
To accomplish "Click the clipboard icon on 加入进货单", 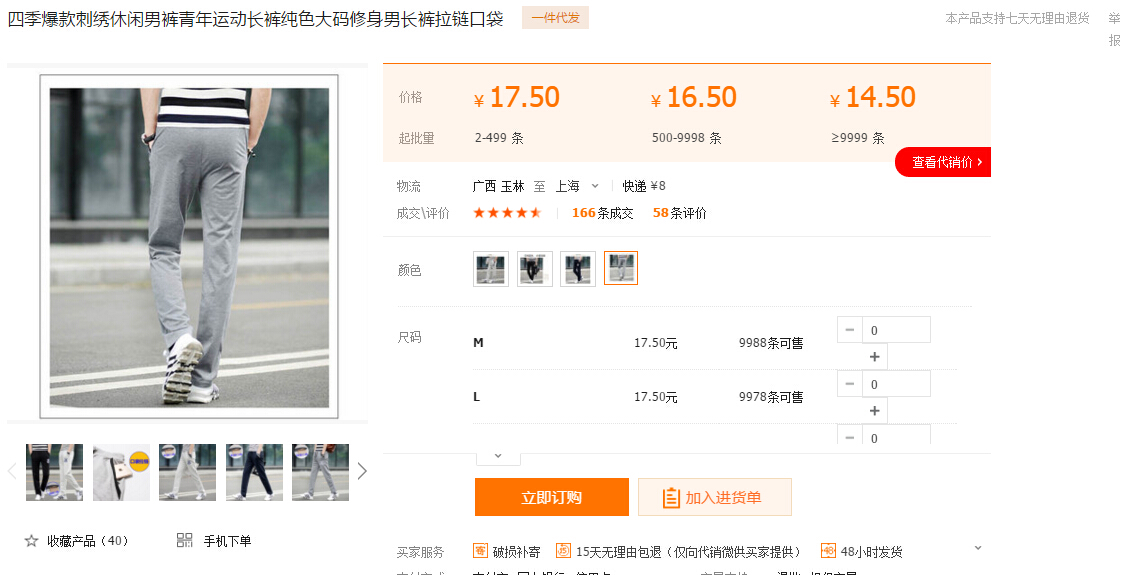I will (671, 497).
